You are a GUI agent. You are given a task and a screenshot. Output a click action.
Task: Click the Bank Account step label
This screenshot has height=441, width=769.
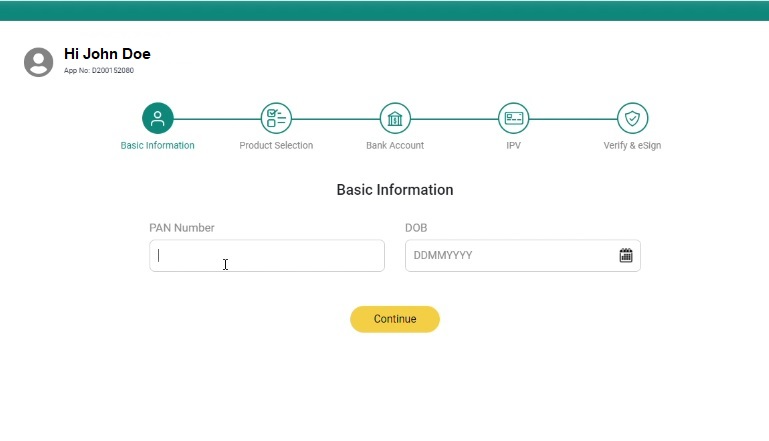coord(395,145)
